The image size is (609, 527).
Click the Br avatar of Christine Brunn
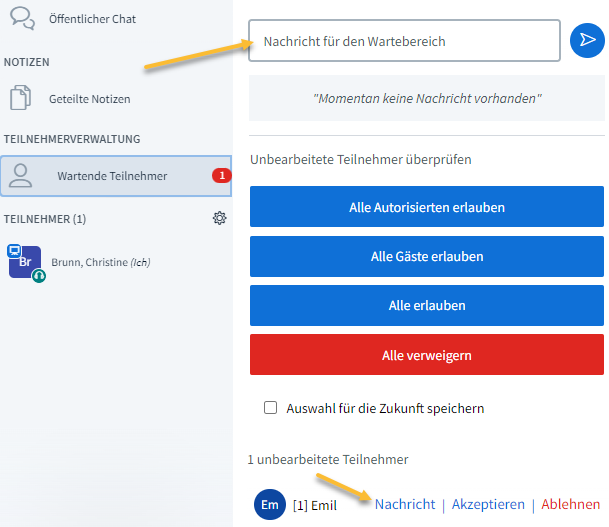pyautogui.click(x=25, y=261)
